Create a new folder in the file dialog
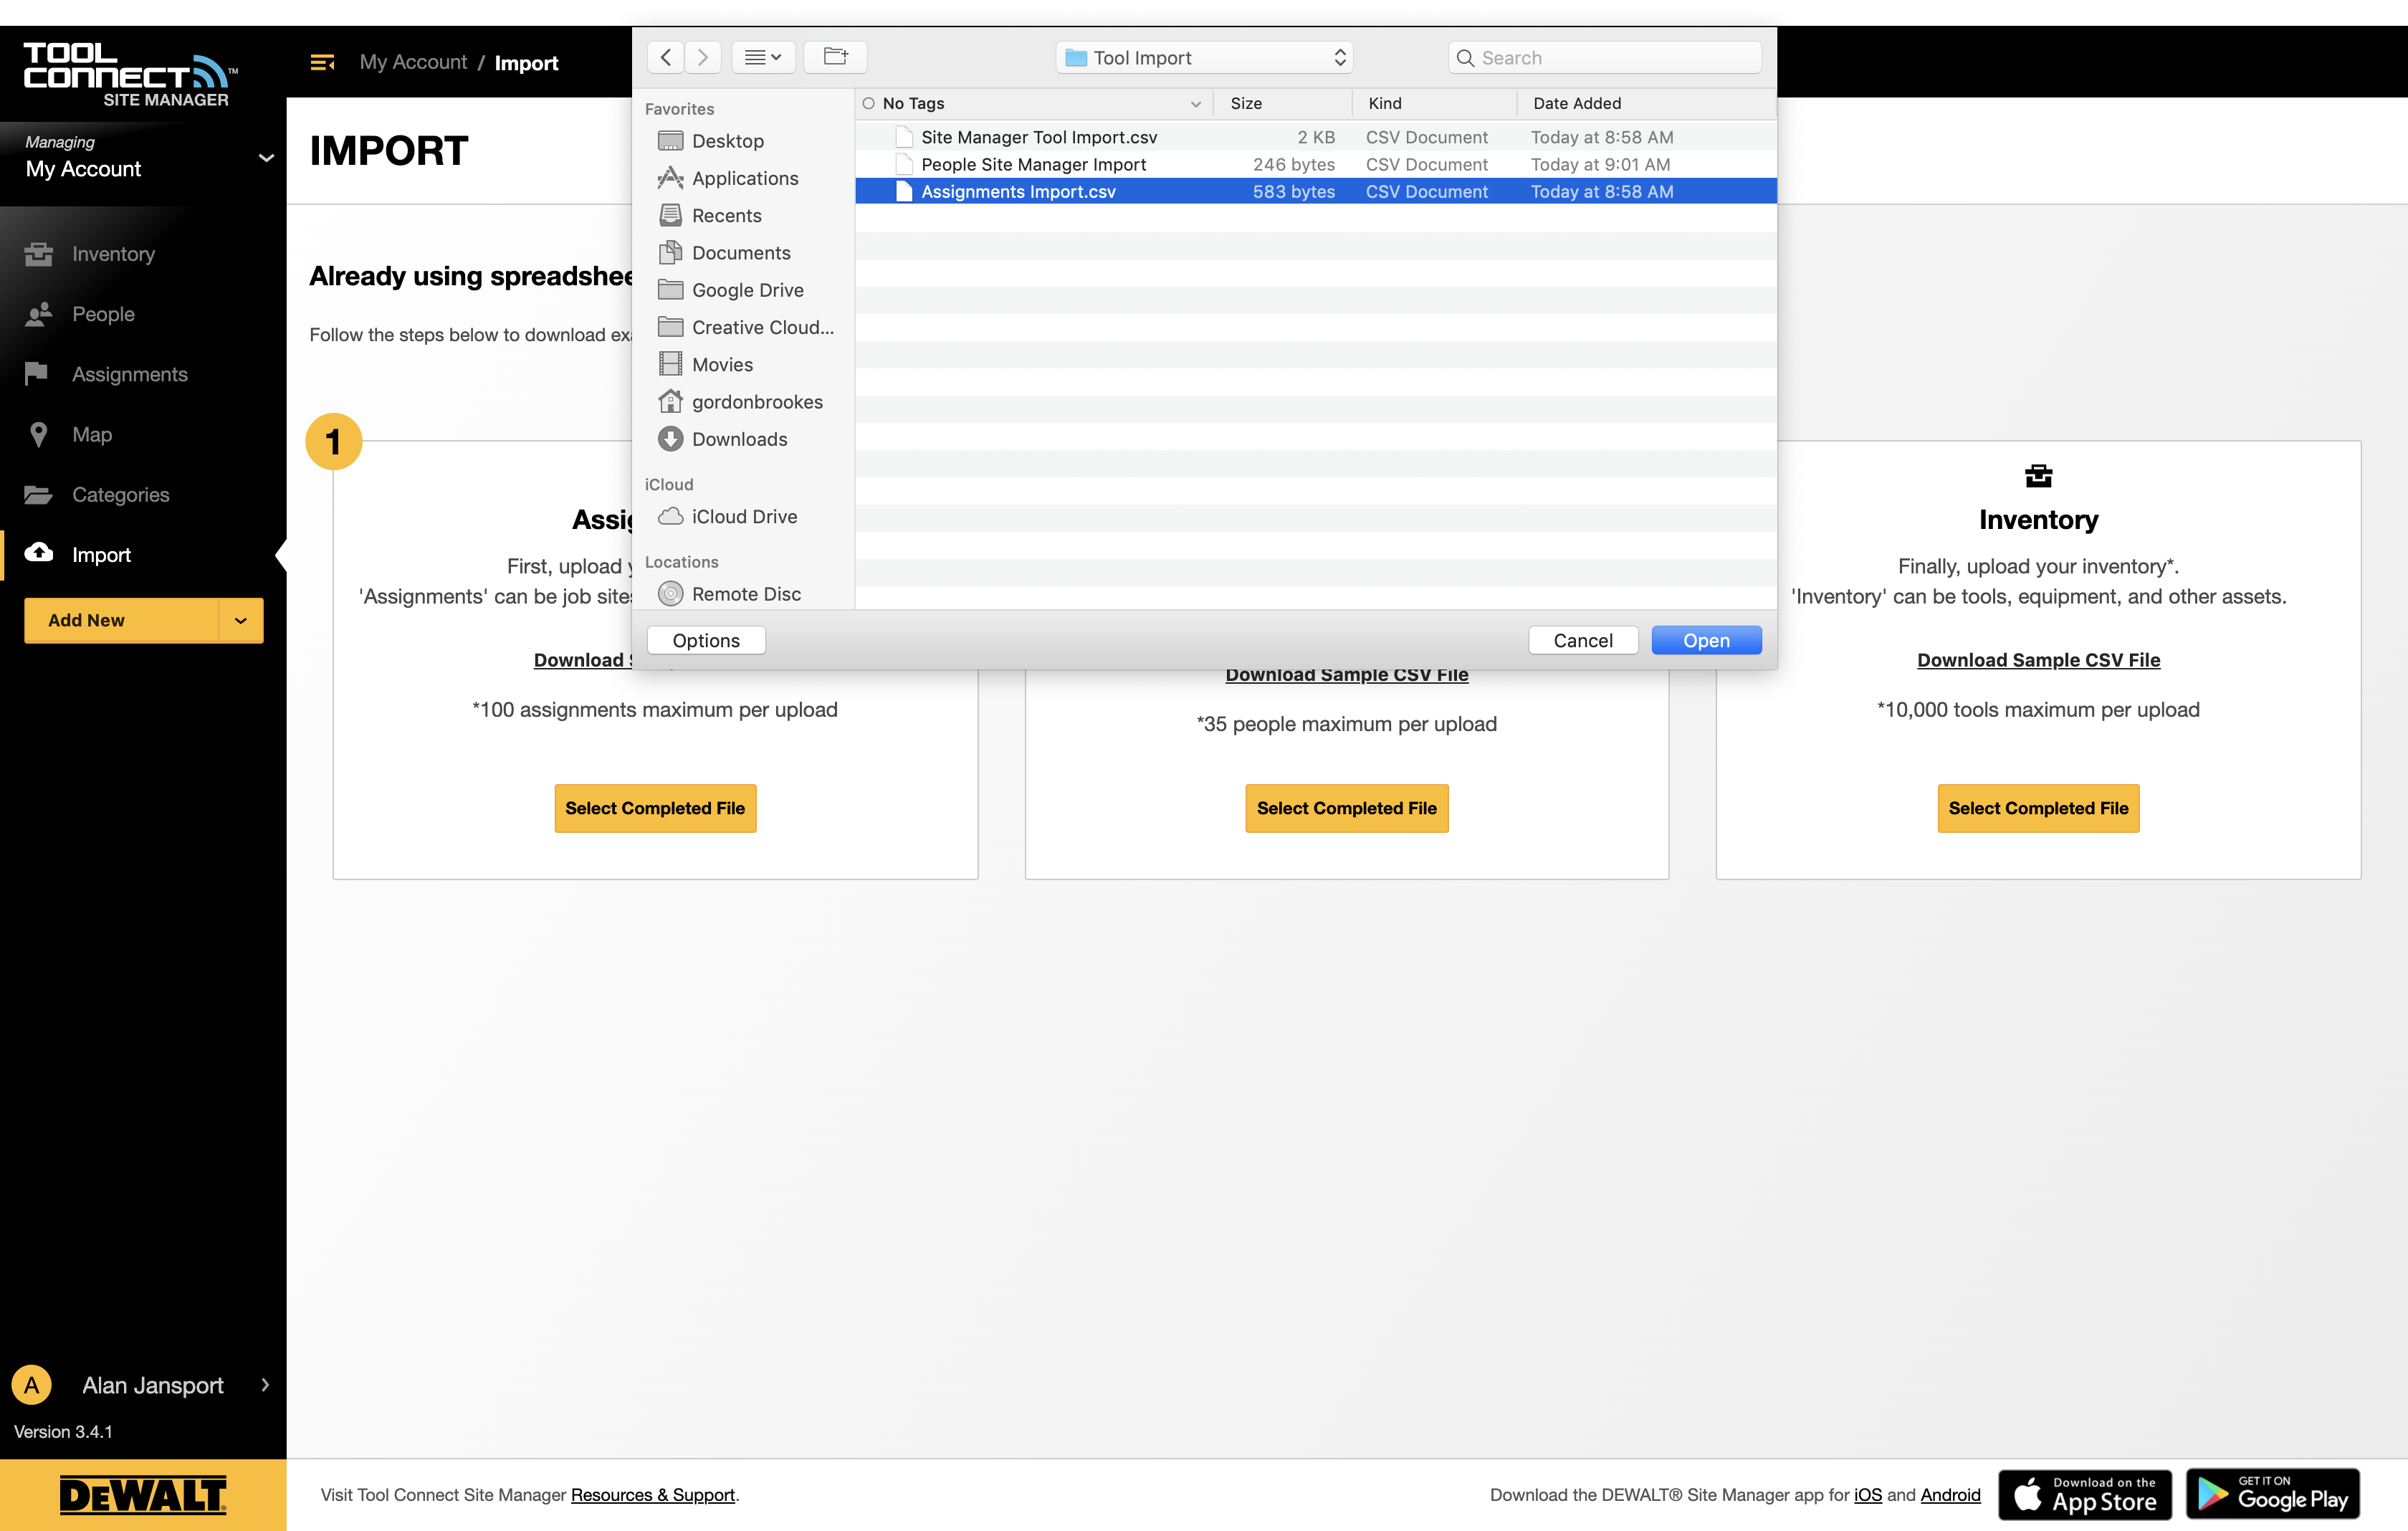 pos(835,57)
